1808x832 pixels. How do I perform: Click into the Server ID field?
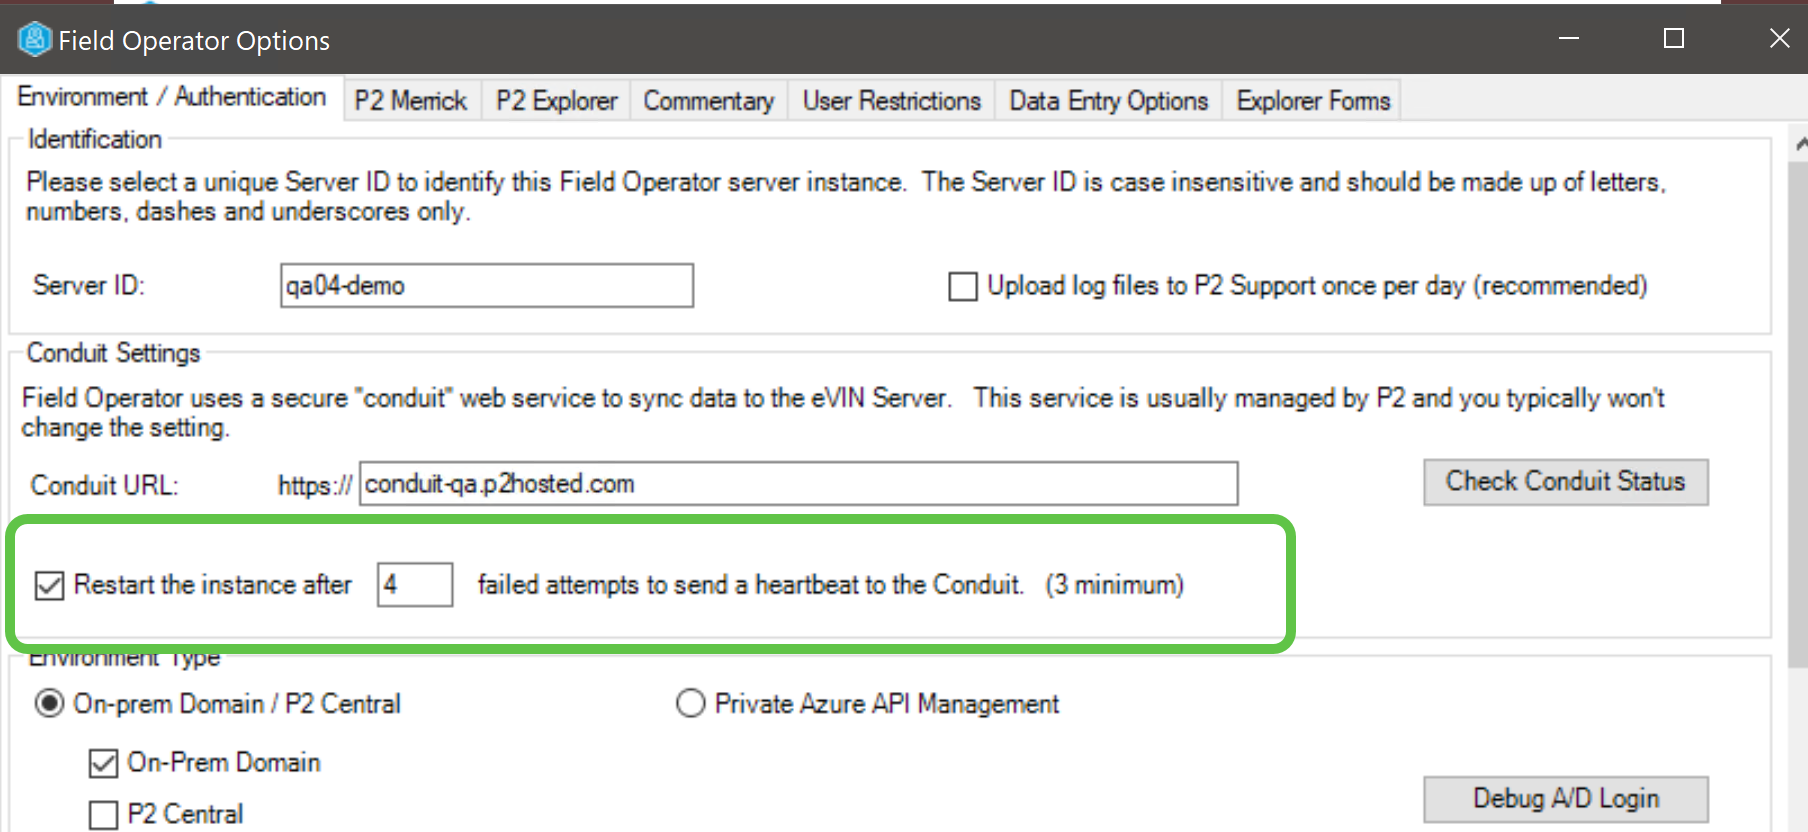coord(486,286)
